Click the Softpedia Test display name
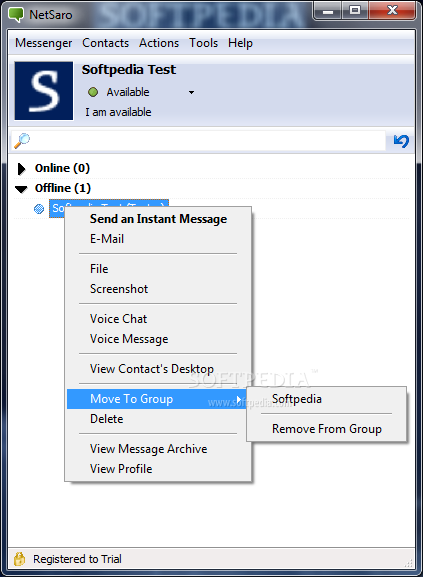The width and height of the screenshot is (423, 577). tap(129, 70)
